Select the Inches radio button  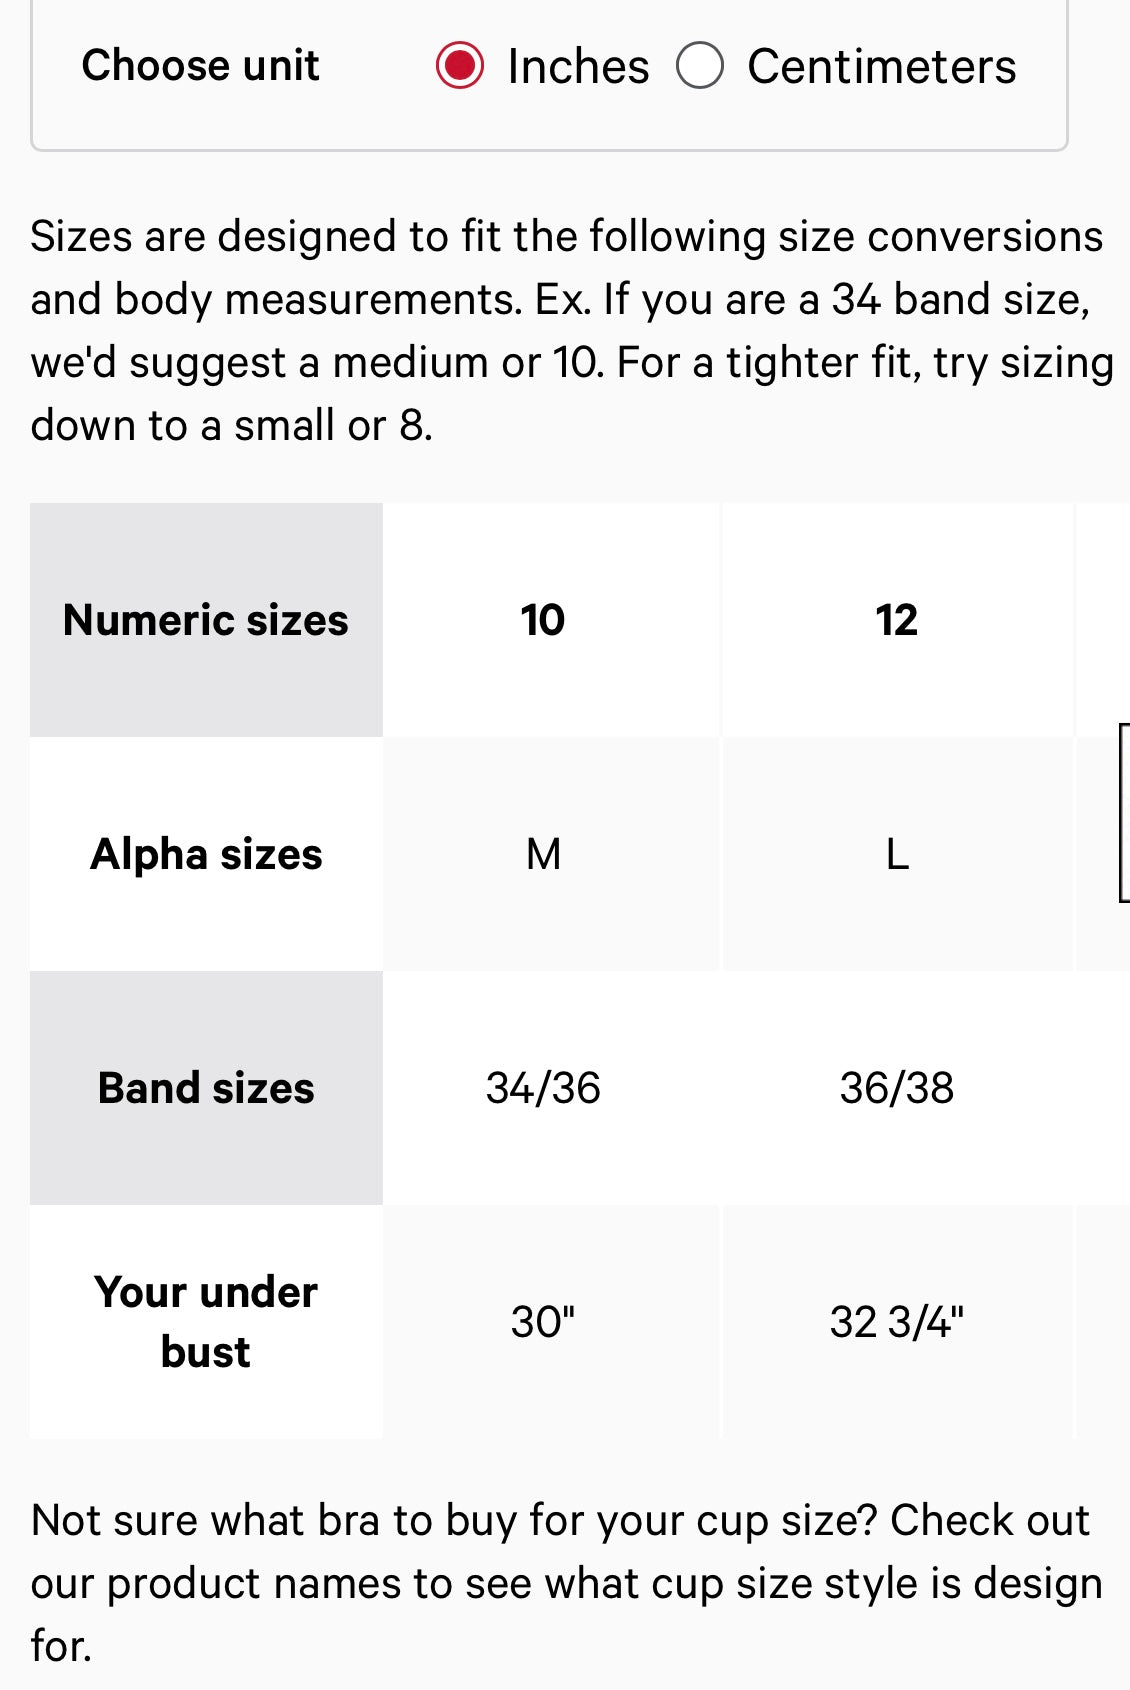point(460,66)
